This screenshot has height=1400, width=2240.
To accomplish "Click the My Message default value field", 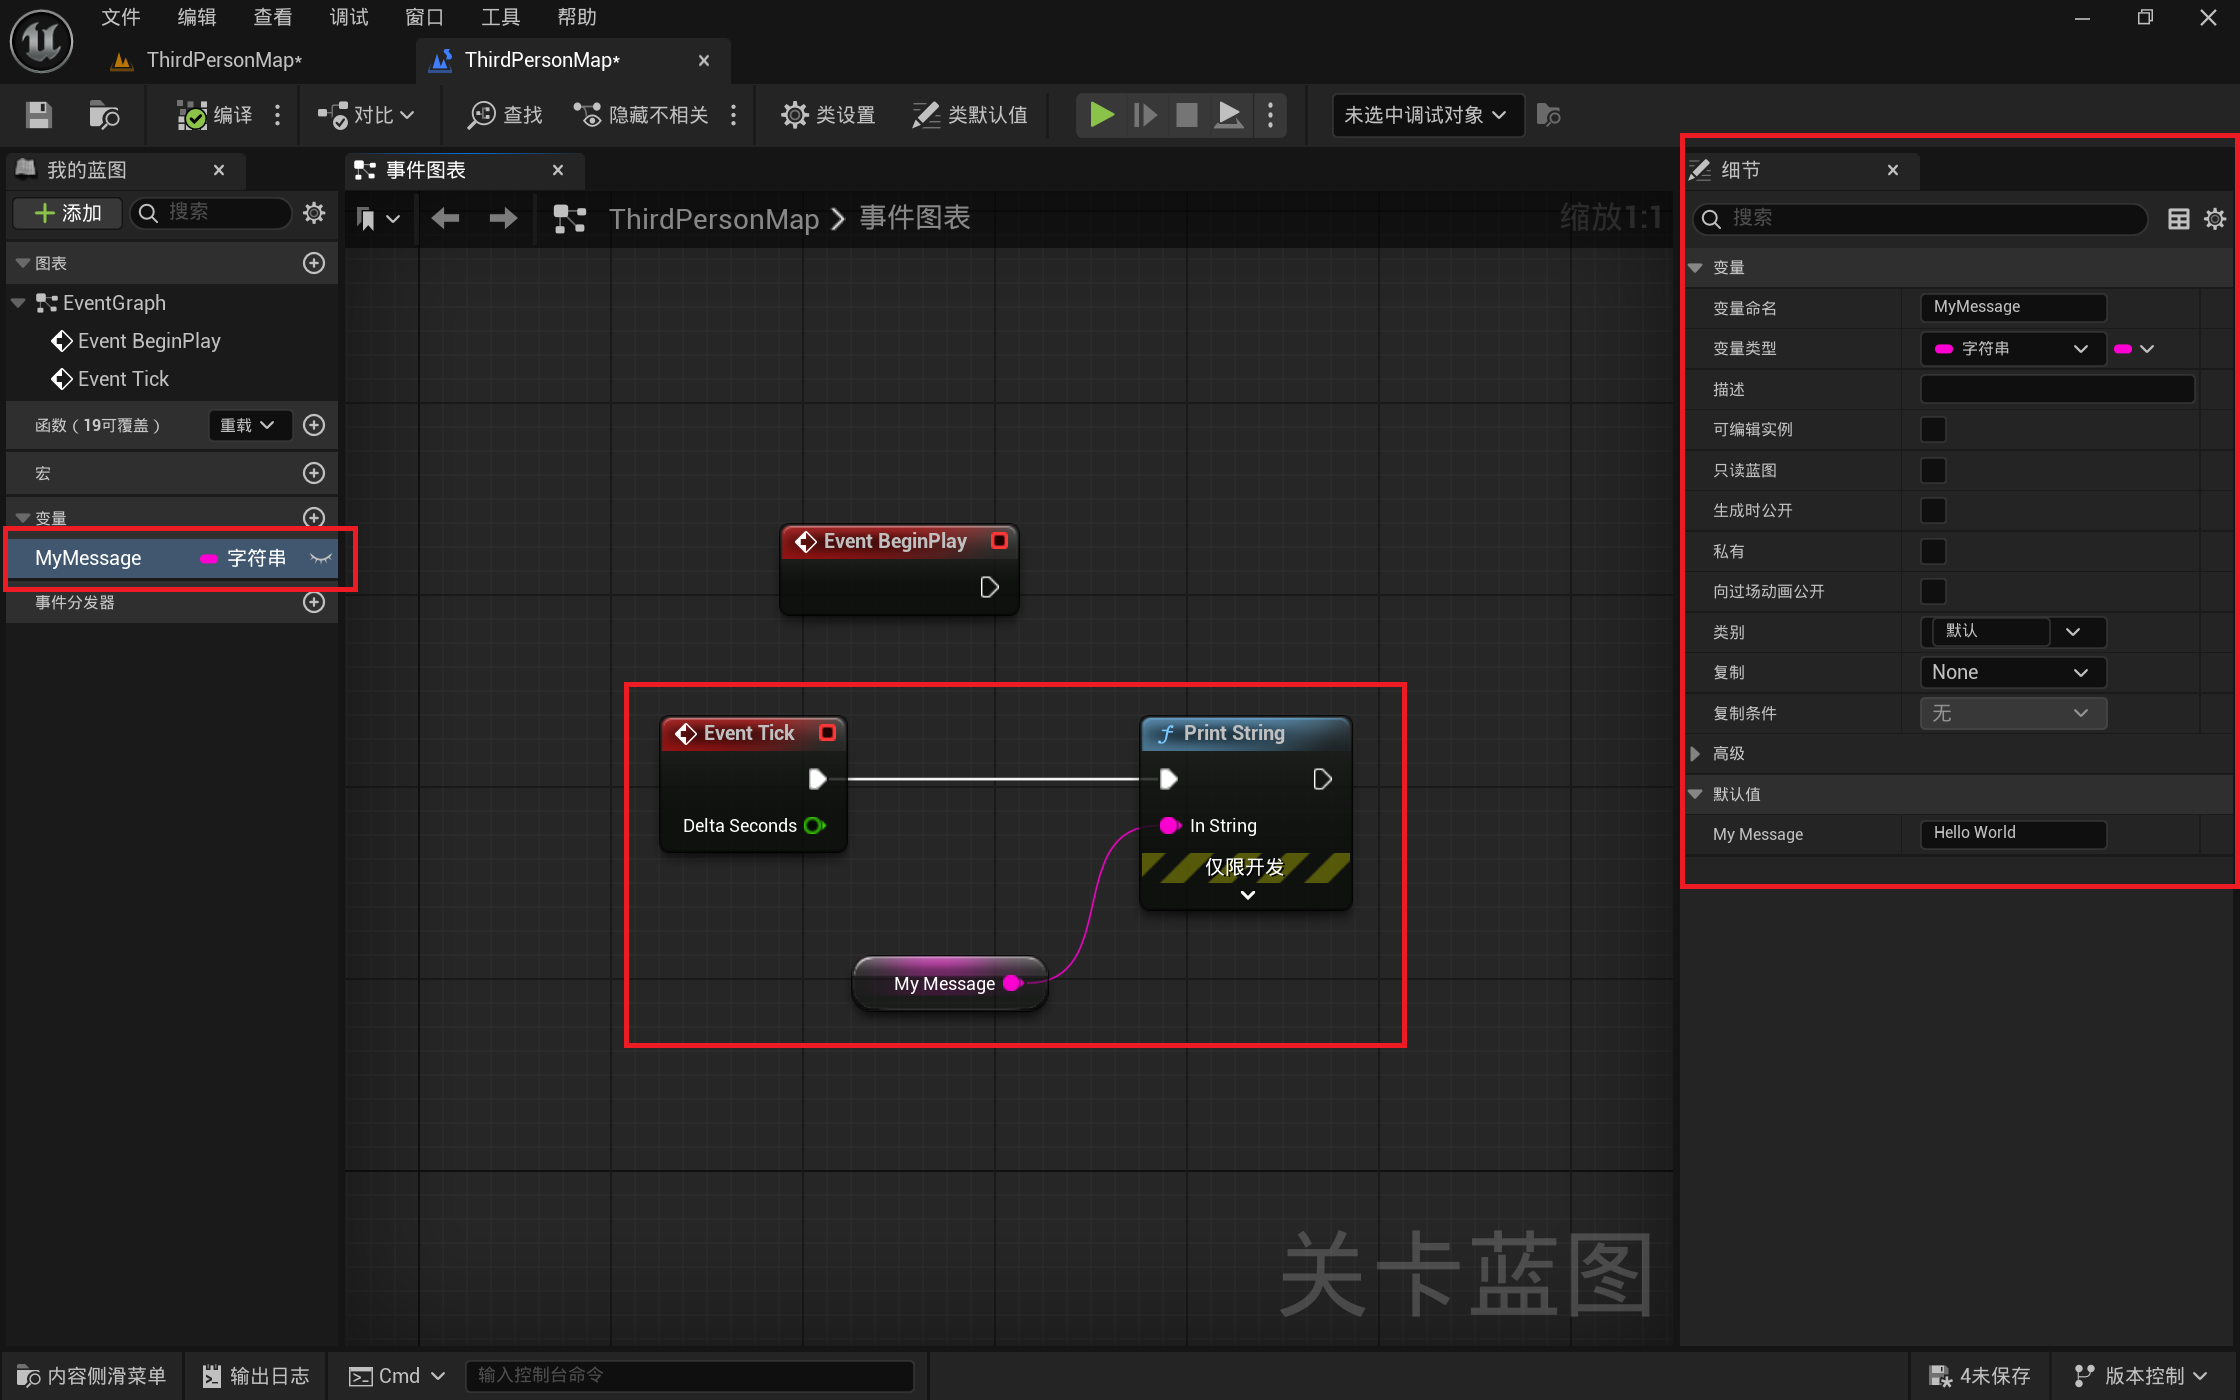I will click(2012, 833).
